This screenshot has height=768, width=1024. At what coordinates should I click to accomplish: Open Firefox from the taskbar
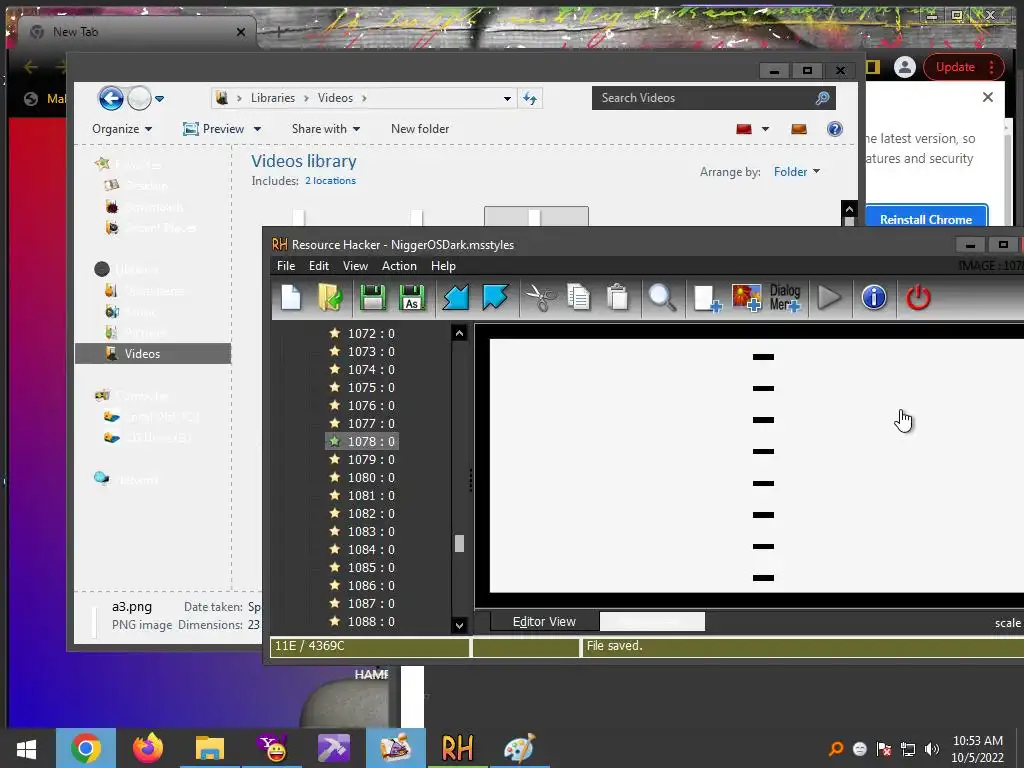148,748
